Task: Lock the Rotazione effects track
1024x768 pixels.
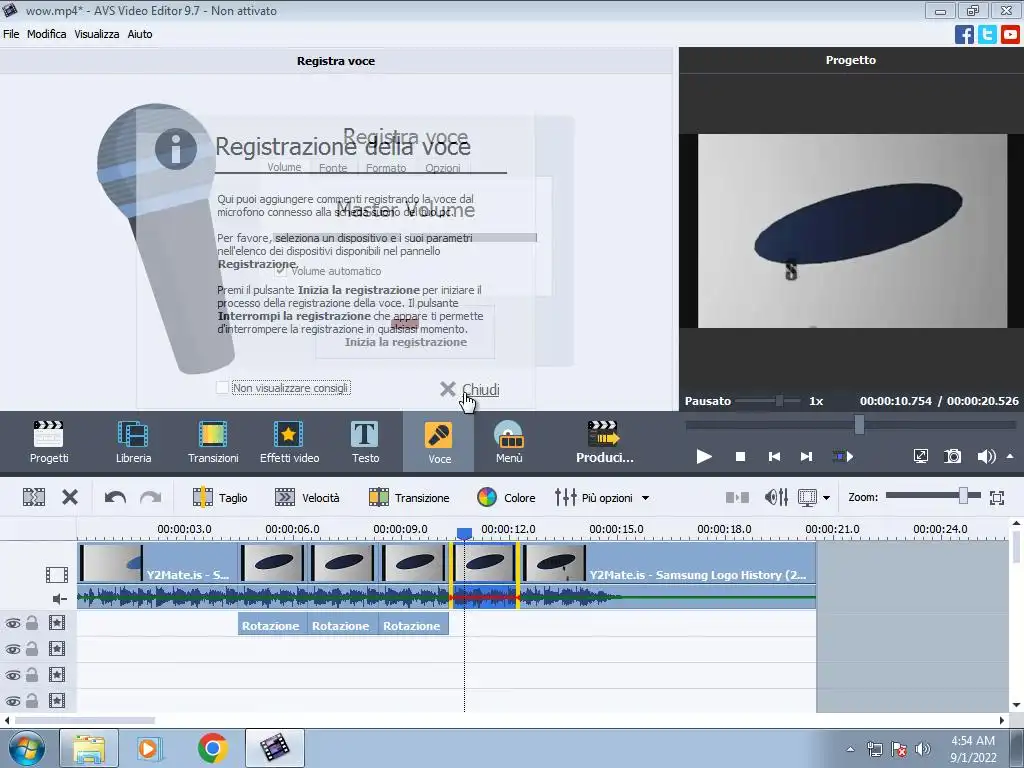Action: pyautogui.click(x=31, y=623)
